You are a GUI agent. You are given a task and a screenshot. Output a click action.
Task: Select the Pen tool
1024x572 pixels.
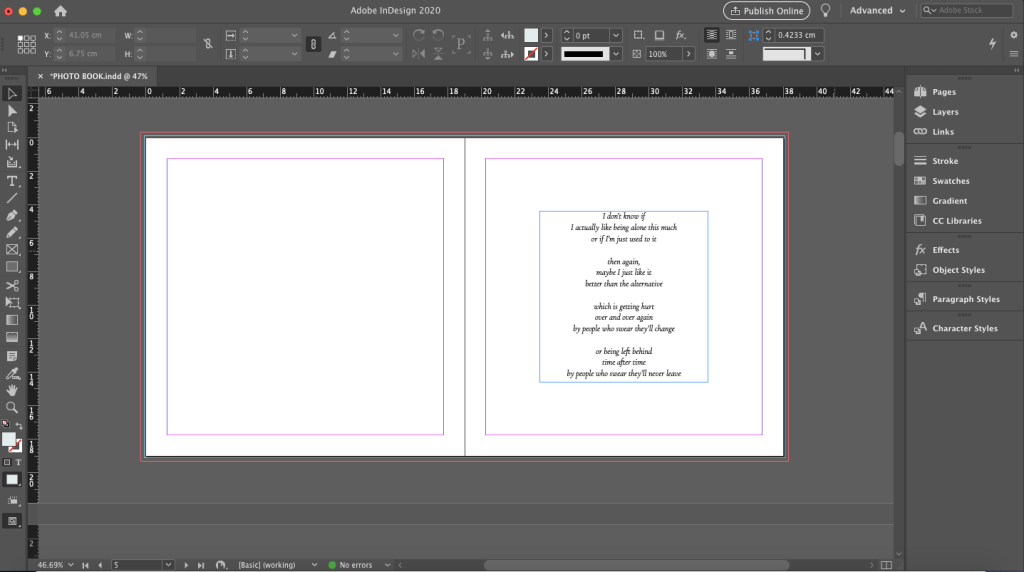click(12, 215)
